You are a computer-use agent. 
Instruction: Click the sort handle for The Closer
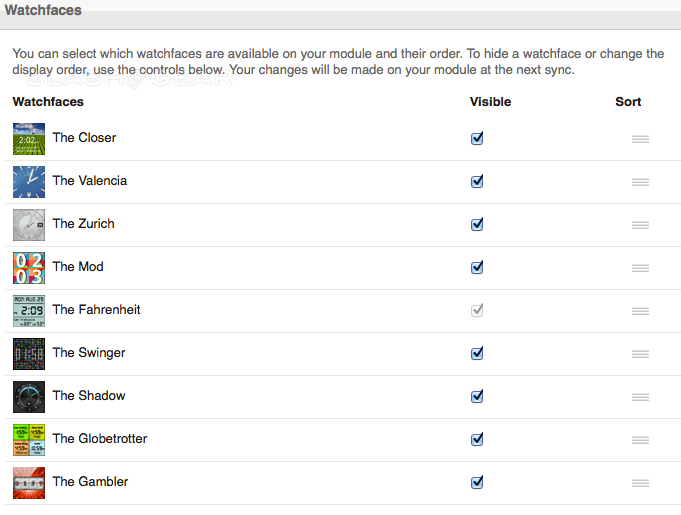(x=640, y=139)
